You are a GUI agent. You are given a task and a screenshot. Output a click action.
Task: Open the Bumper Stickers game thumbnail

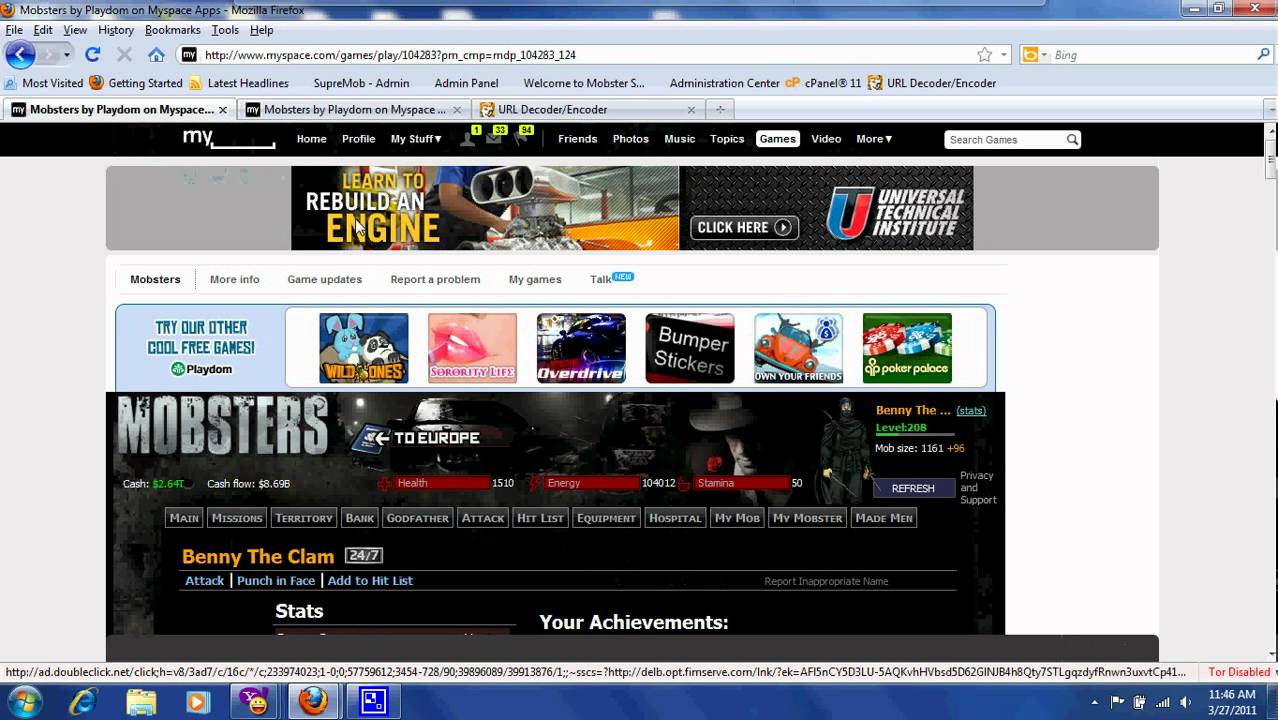[690, 348]
